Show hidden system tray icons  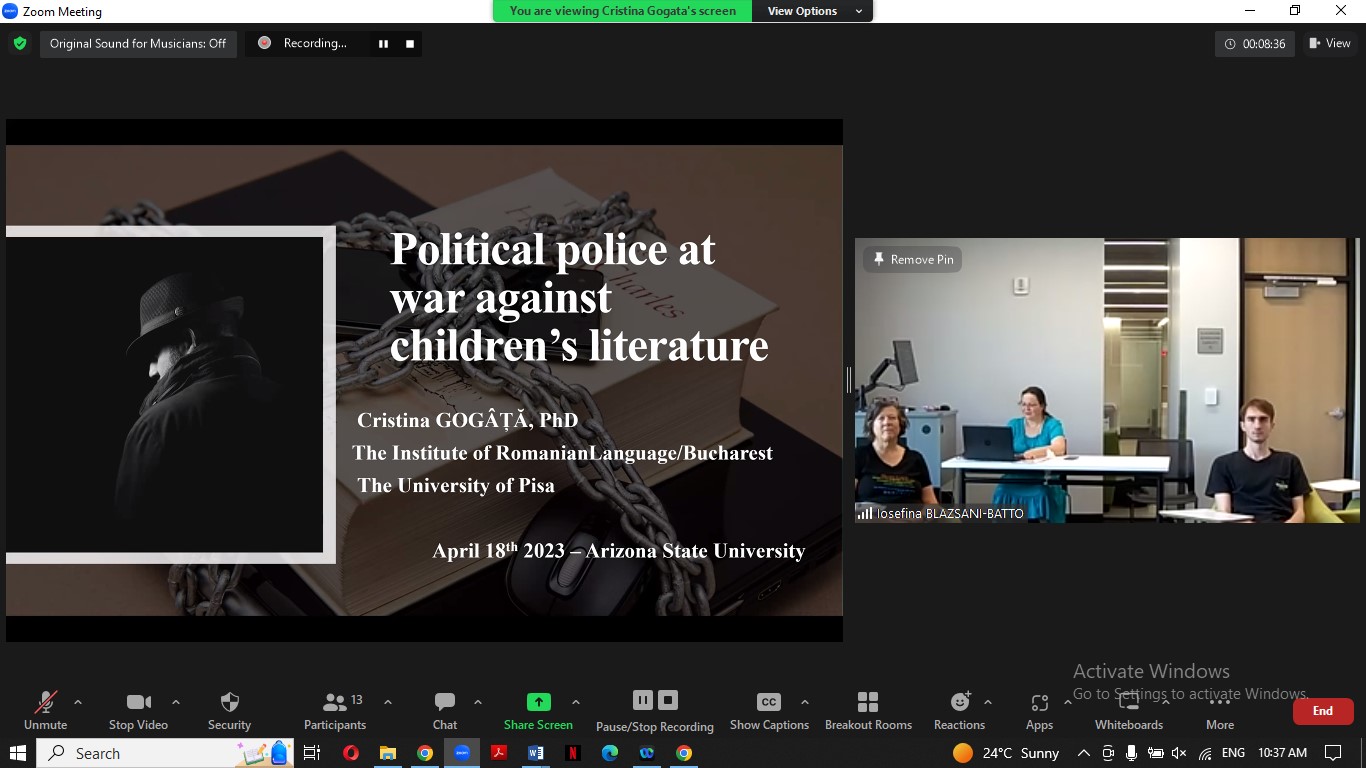click(x=1083, y=753)
